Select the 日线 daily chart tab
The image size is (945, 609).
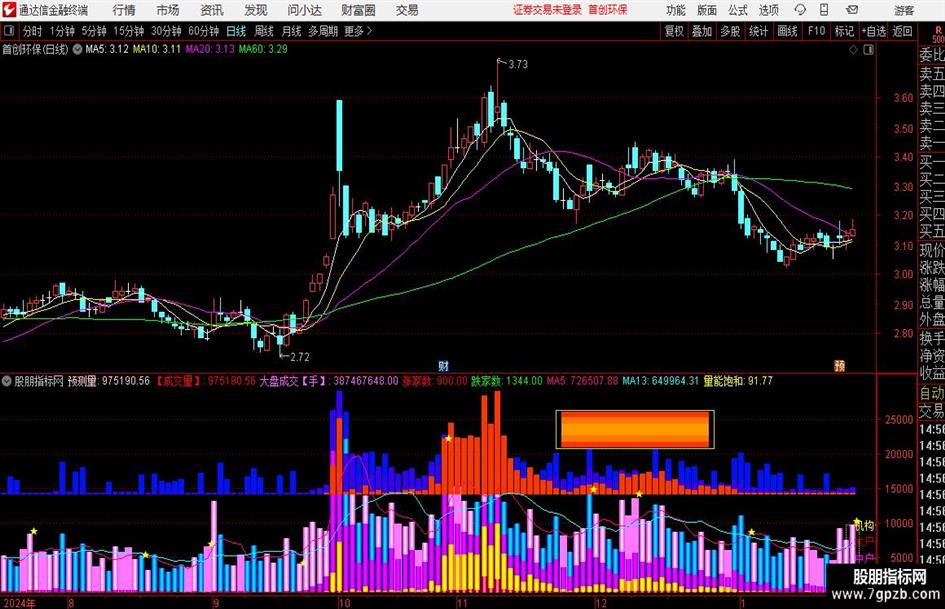point(236,31)
